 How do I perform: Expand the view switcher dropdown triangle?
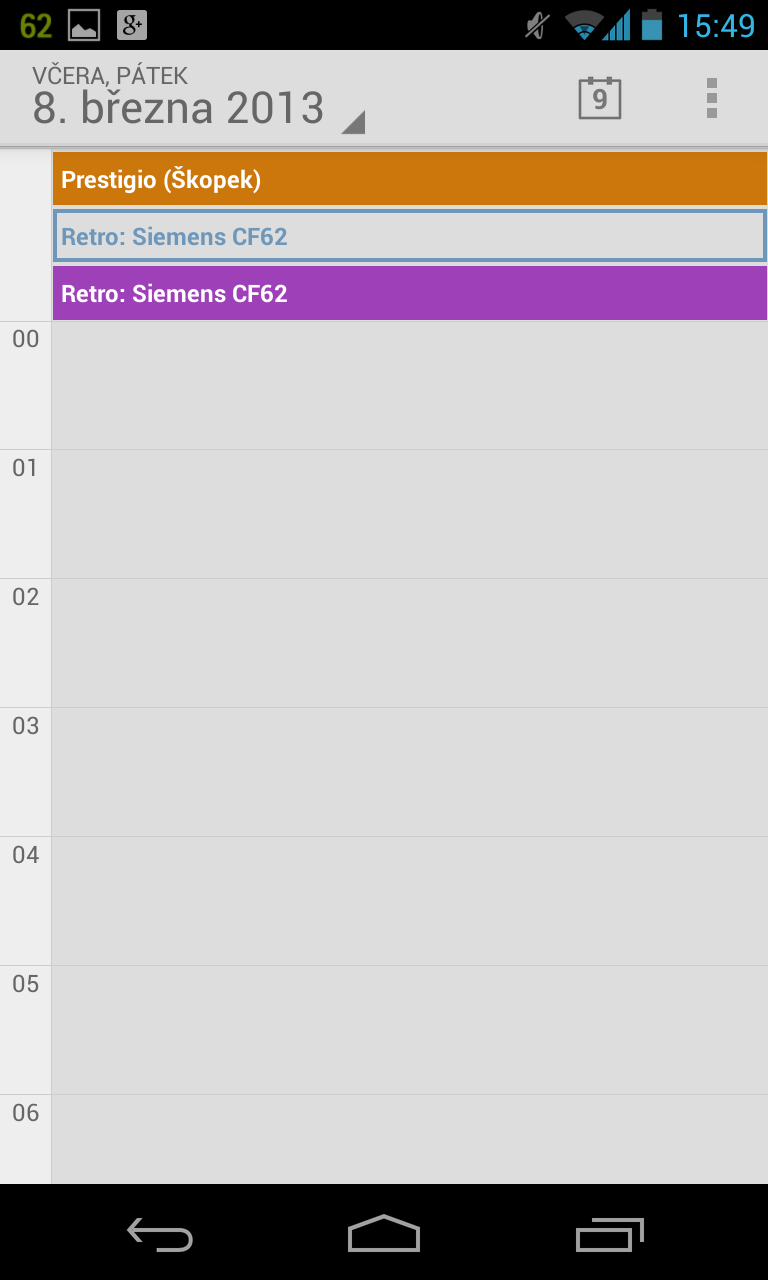point(353,123)
